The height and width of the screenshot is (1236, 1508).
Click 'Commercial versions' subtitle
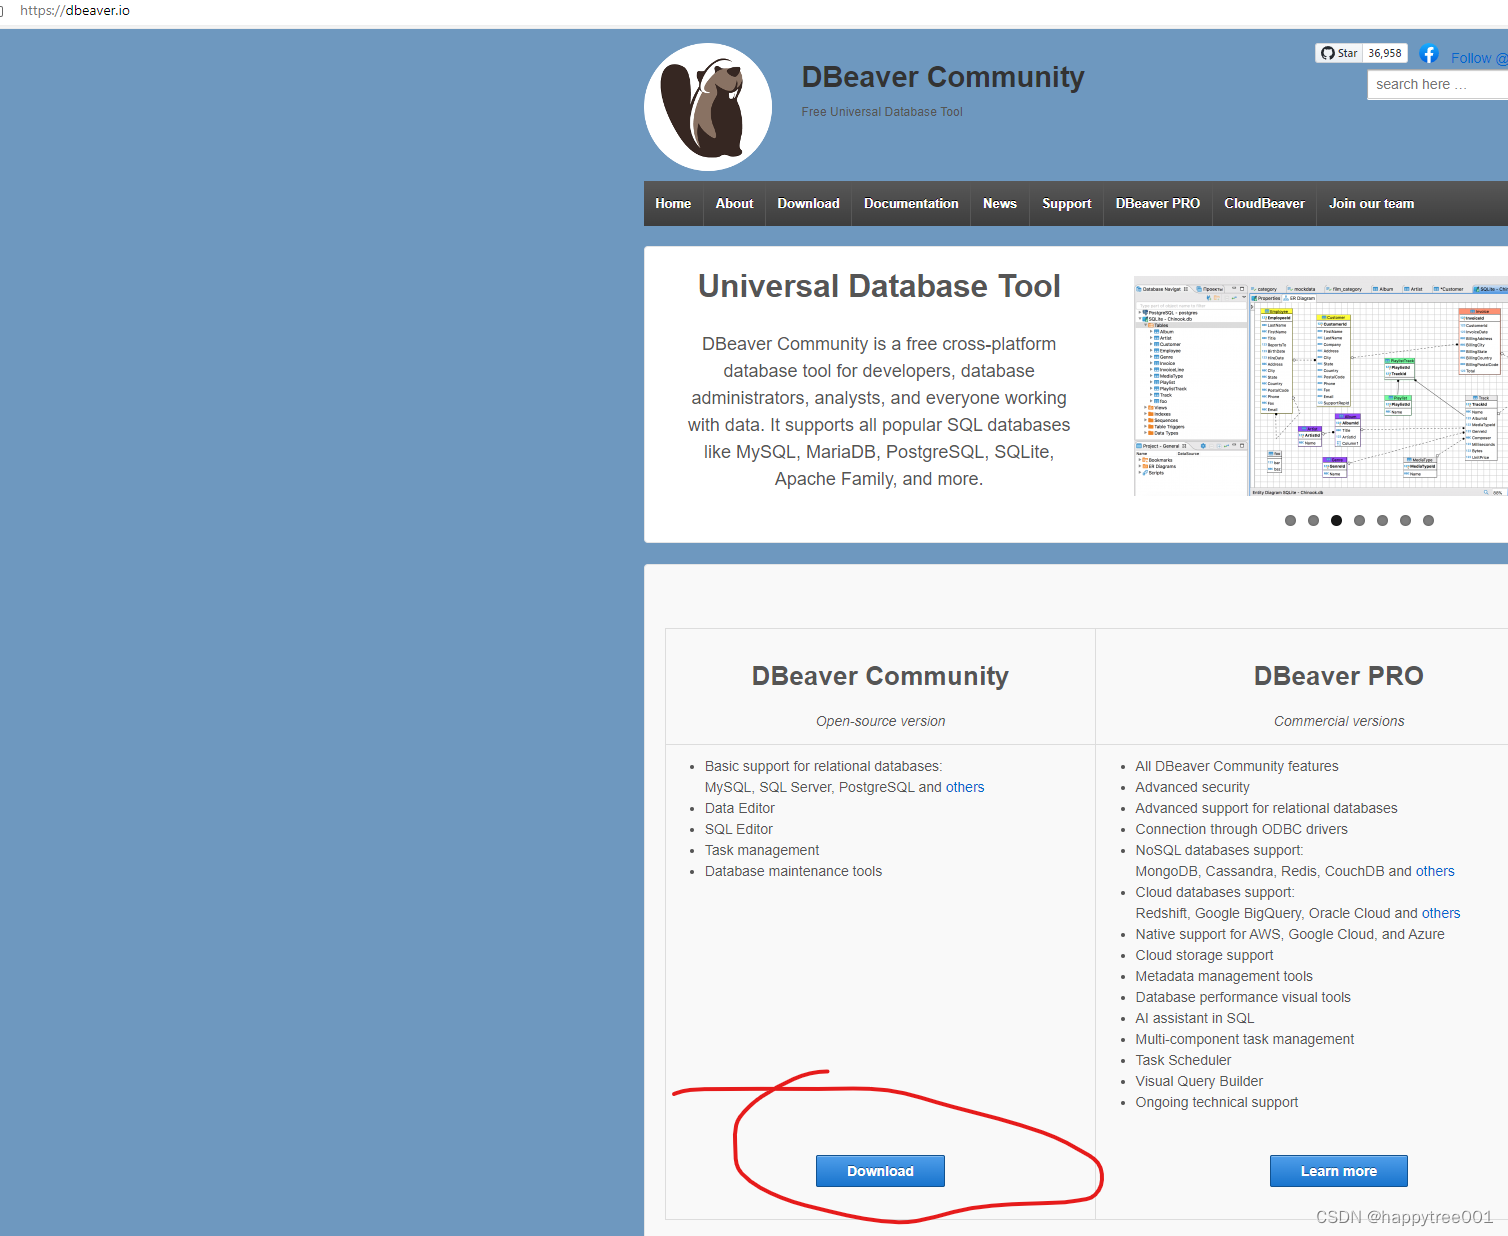pos(1339,721)
